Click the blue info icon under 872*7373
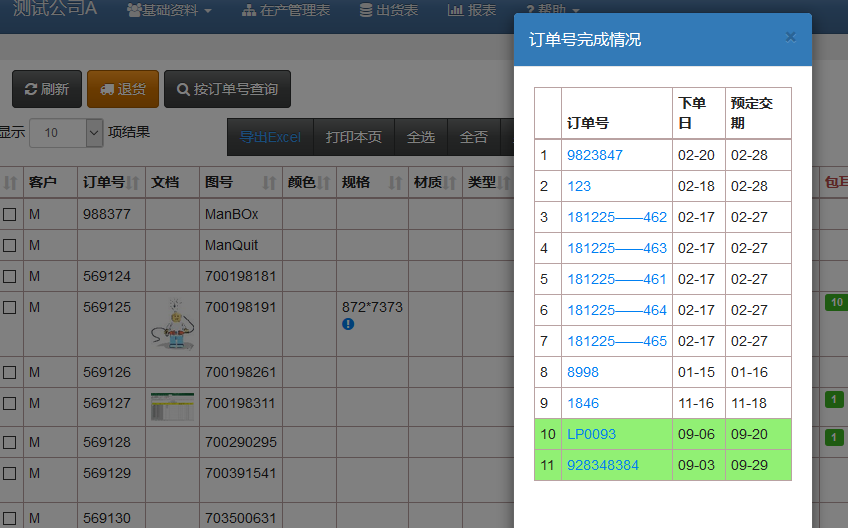This screenshot has height=528, width=848. (x=348, y=324)
